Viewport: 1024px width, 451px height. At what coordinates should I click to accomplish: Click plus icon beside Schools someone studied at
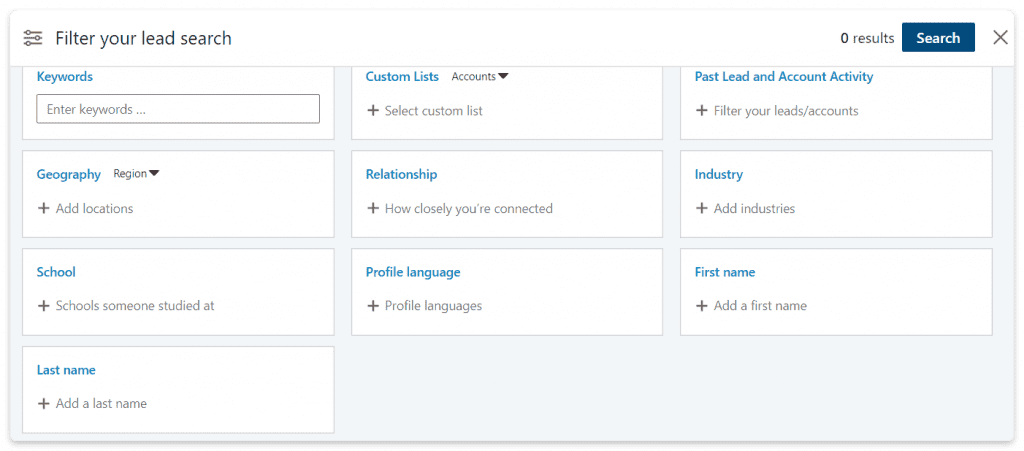(x=44, y=306)
